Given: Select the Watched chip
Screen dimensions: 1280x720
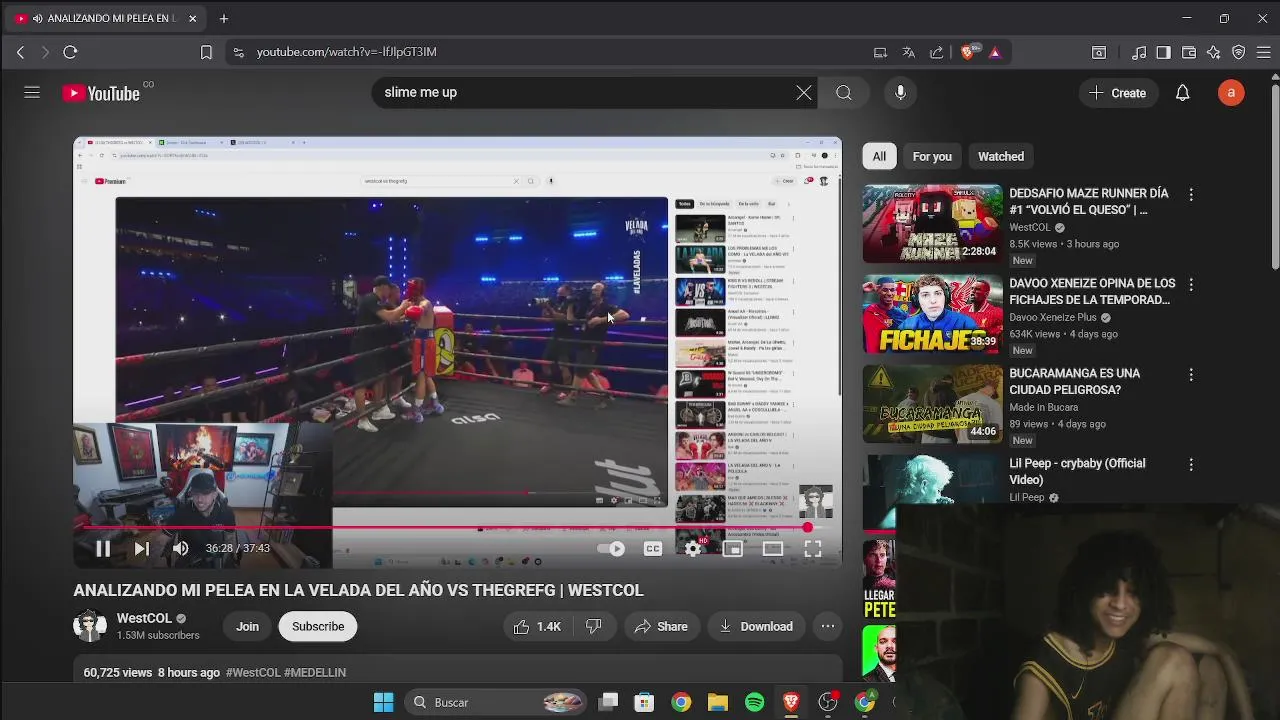Looking at the screenshot, I should 1001,156.
